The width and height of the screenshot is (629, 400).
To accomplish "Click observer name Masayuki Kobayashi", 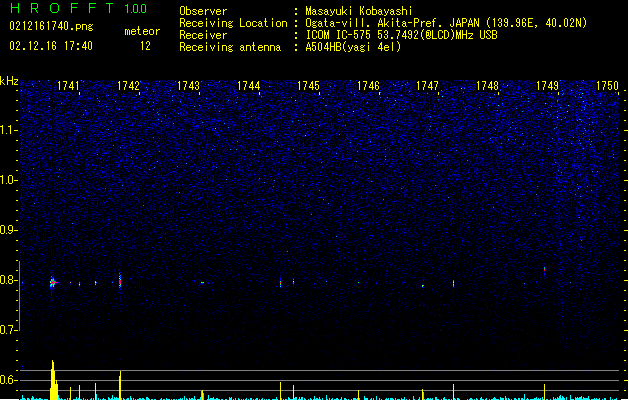I will tap(359, 11).
